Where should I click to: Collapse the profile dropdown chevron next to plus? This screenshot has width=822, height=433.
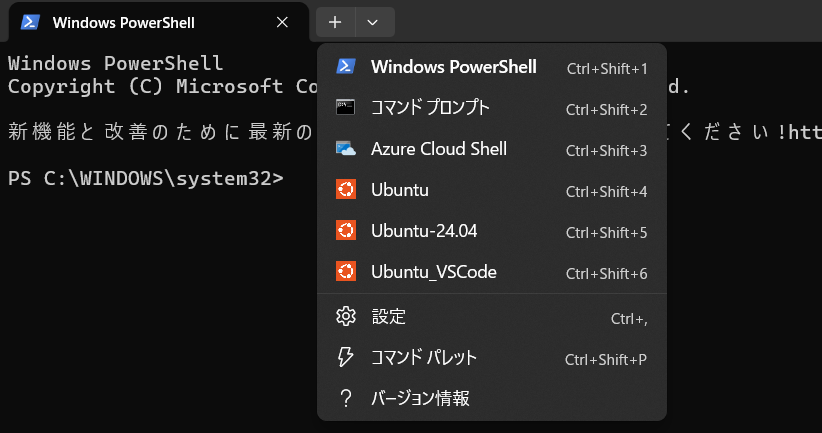373,22
